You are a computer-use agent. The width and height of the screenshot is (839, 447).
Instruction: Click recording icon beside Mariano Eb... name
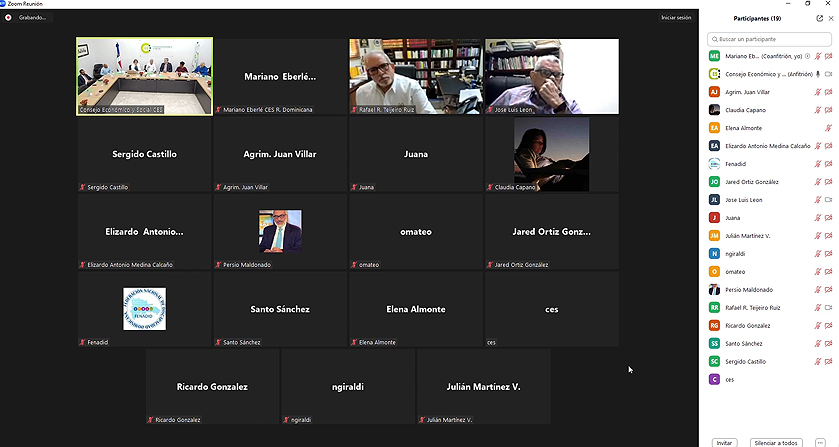tap(807, 56)
